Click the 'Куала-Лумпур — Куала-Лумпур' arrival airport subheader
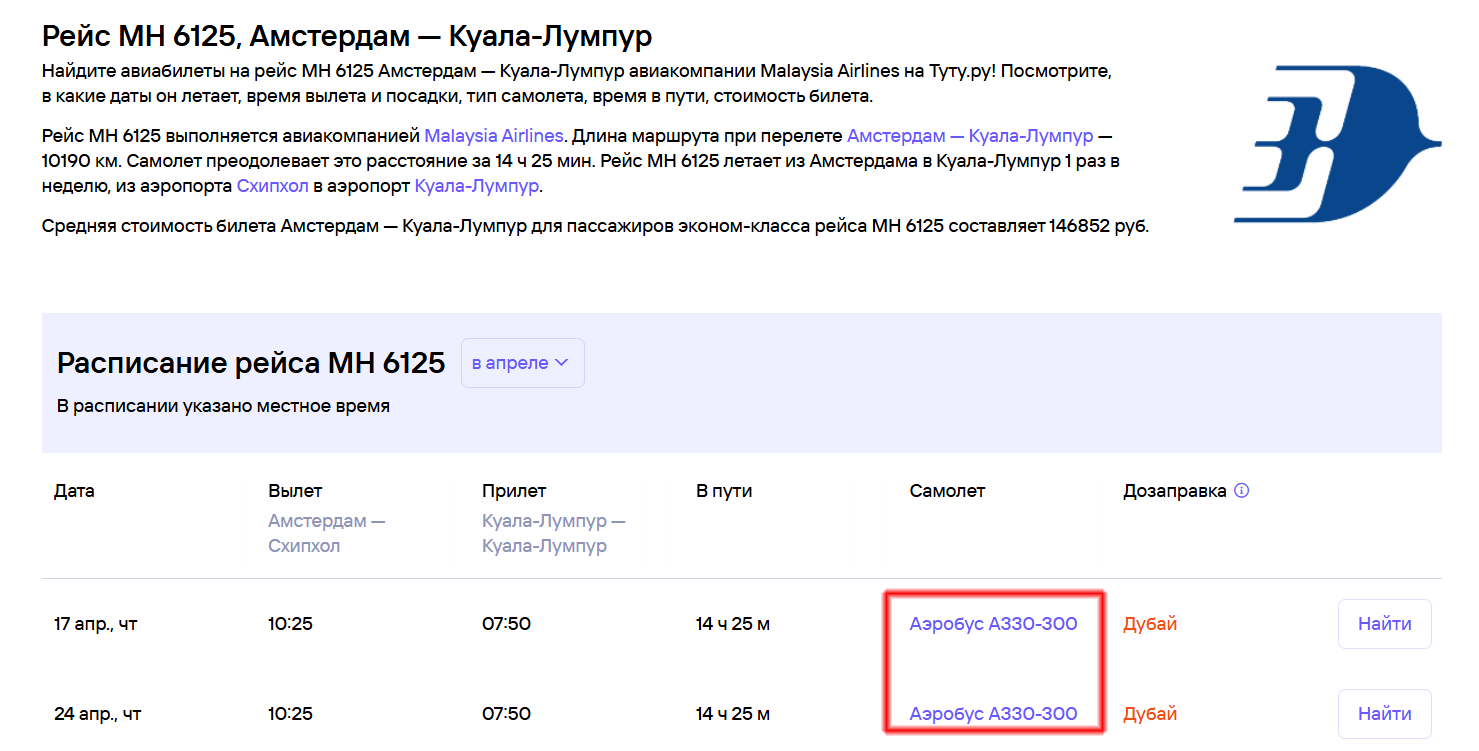The image size is (1479, 751). pyautogui.click(x=554, y=534)
